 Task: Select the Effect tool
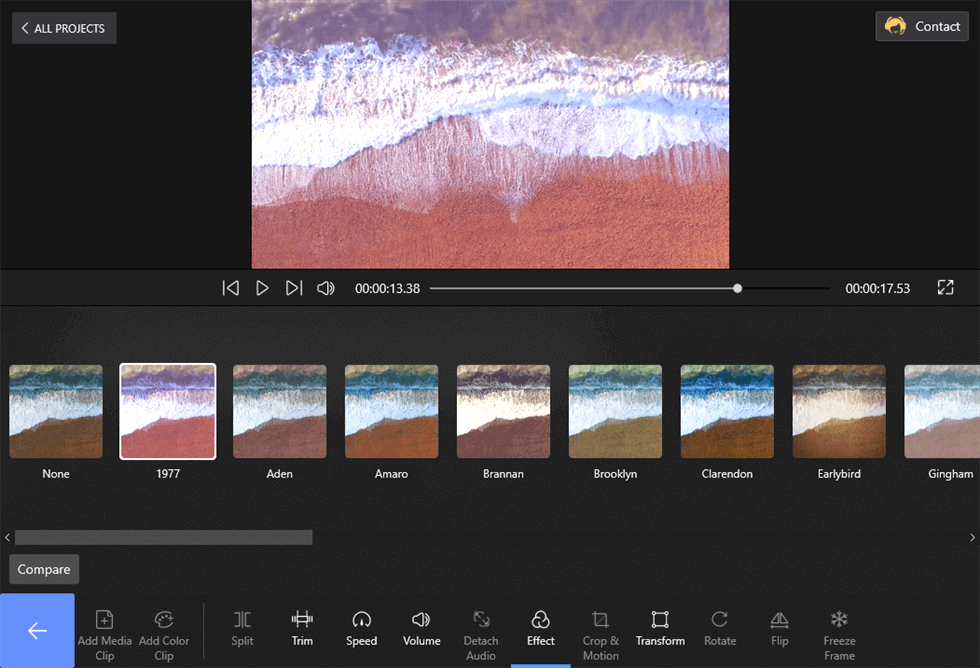[x=541, y=629]
